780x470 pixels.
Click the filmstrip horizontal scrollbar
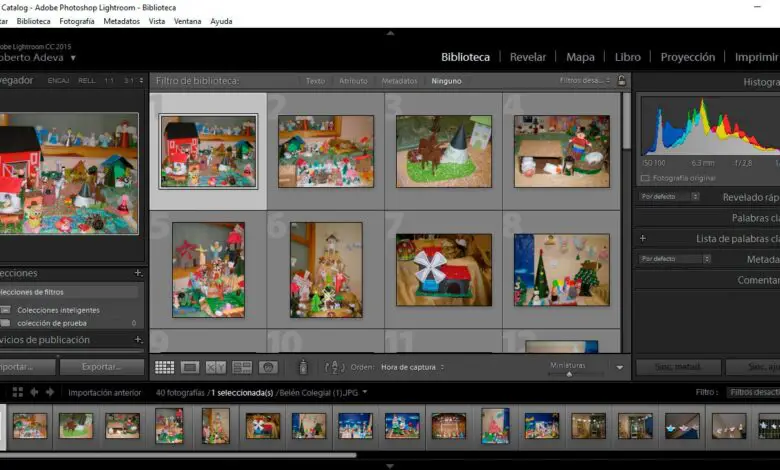(178, 455)
